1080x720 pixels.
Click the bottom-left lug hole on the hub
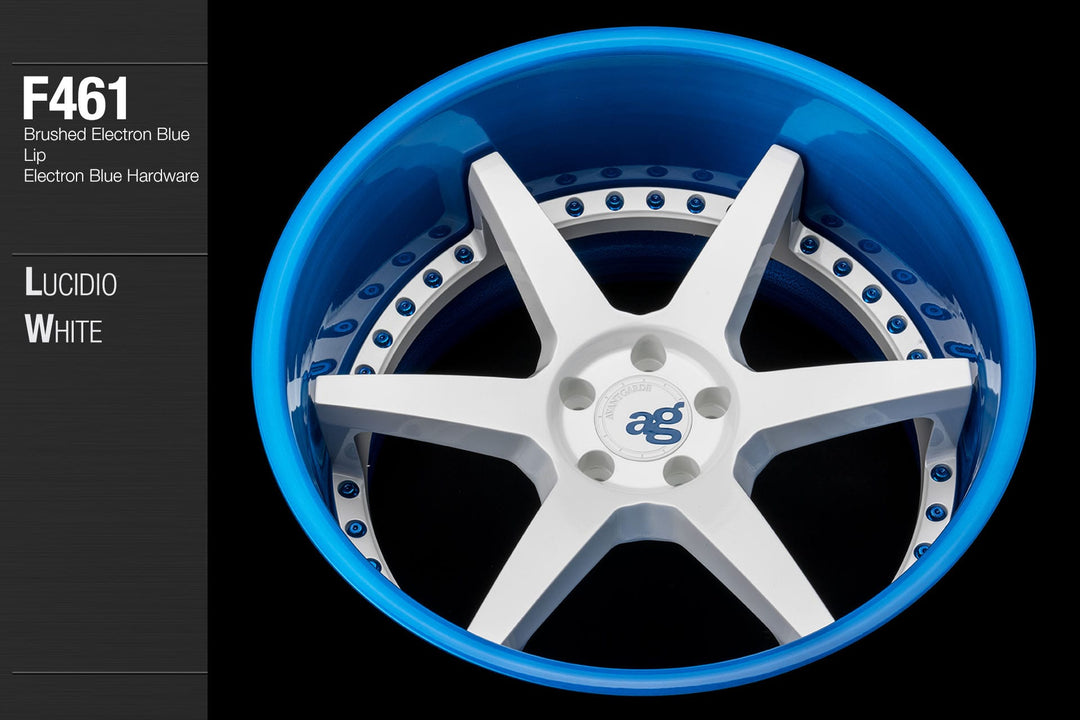pos(597,463)
